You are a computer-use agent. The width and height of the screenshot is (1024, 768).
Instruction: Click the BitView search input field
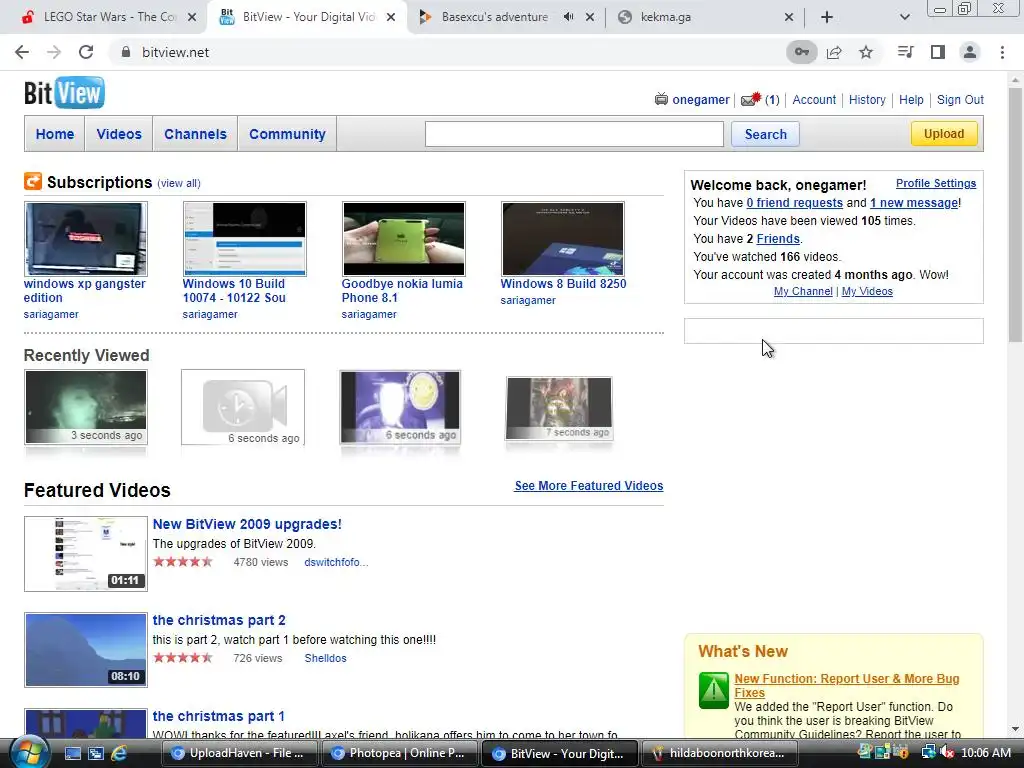pyautogui.click(x=574, y=134)
